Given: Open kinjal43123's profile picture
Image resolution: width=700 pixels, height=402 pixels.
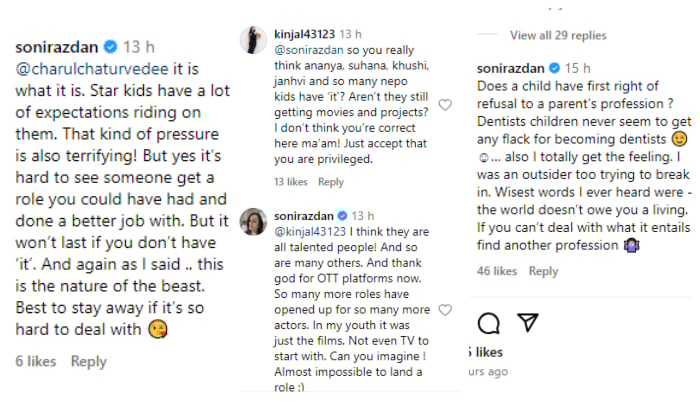Looking at the screenshot, I should click(253, 38).
